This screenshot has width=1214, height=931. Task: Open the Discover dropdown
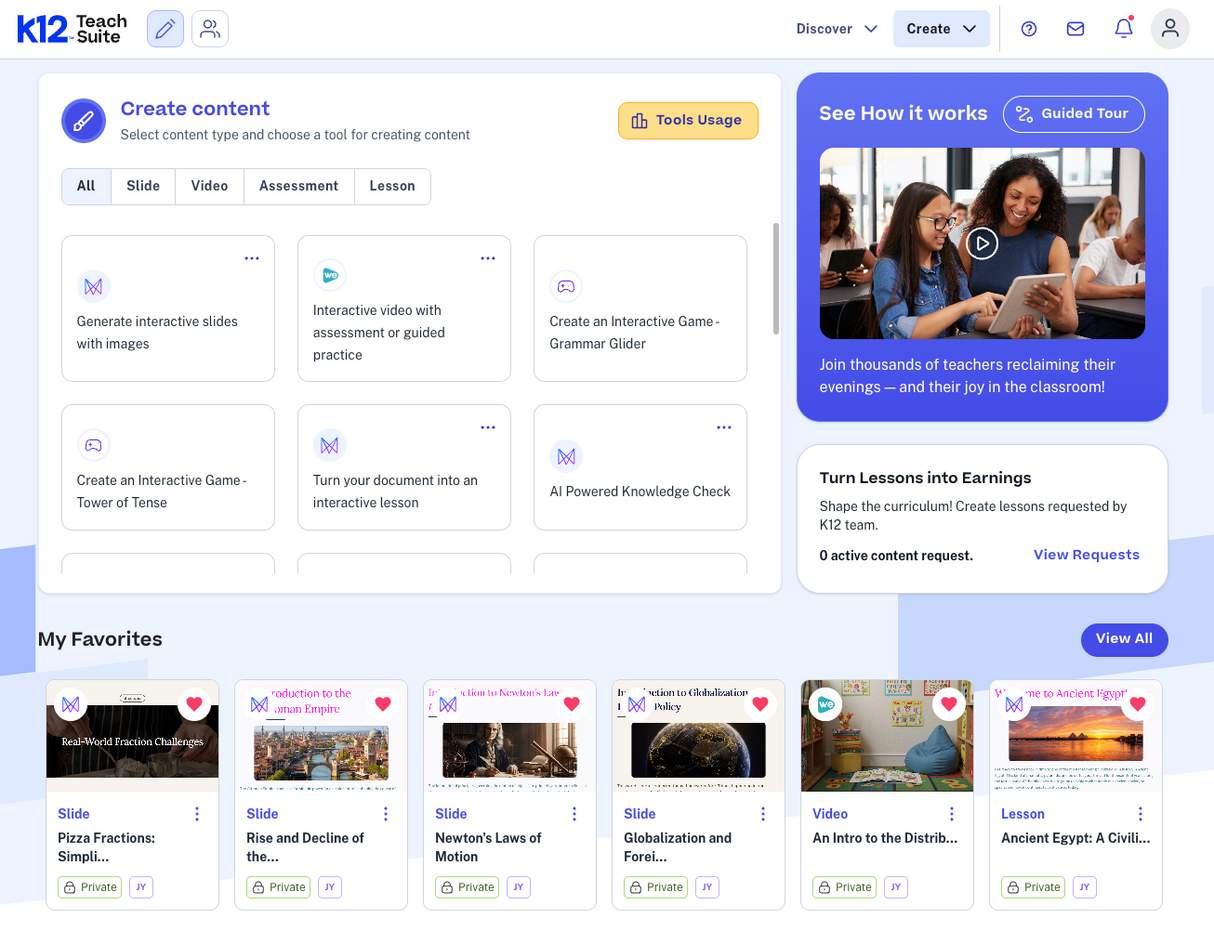coord(836,28)
